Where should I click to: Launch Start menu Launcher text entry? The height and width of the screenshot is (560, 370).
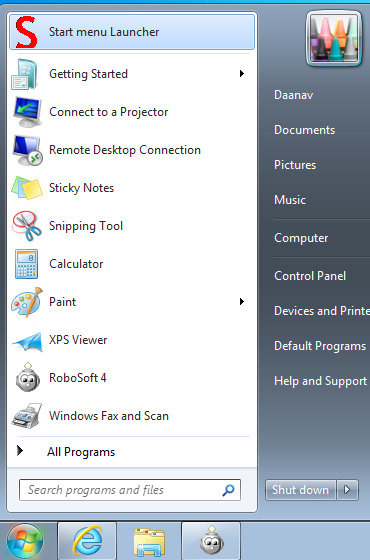104,32
